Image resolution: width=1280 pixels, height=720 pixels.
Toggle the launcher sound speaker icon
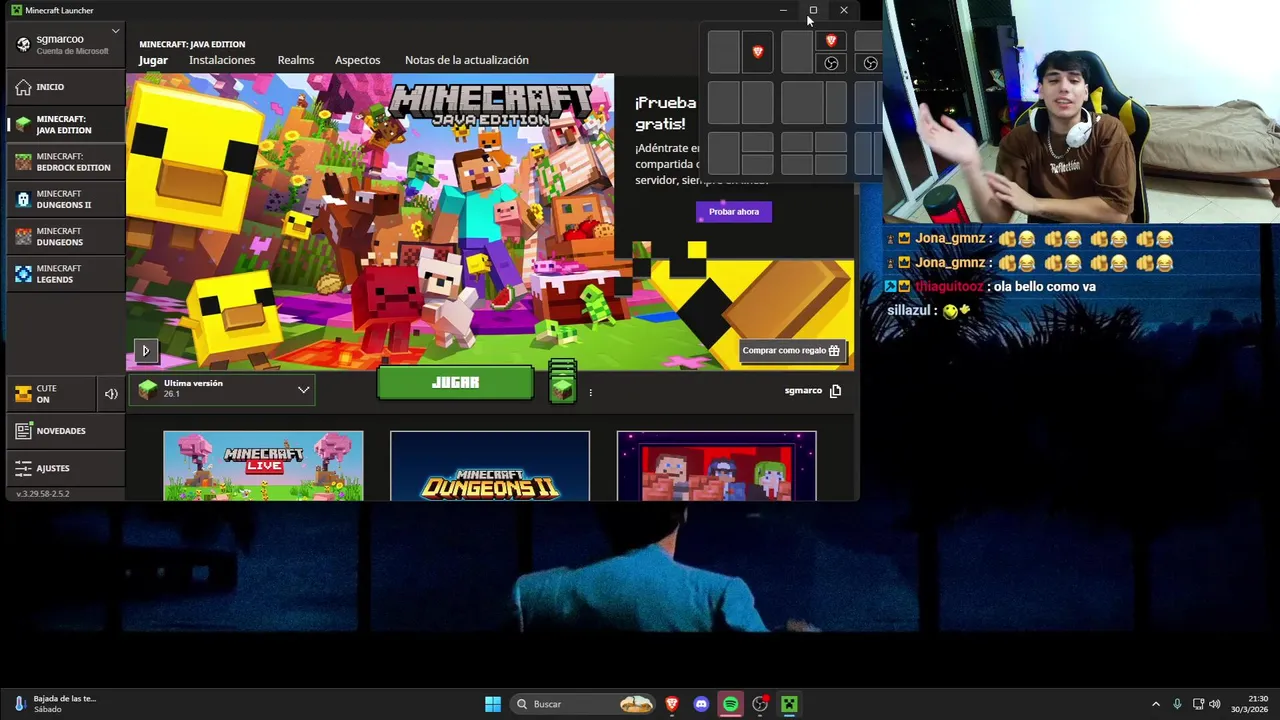coord(111,394)
